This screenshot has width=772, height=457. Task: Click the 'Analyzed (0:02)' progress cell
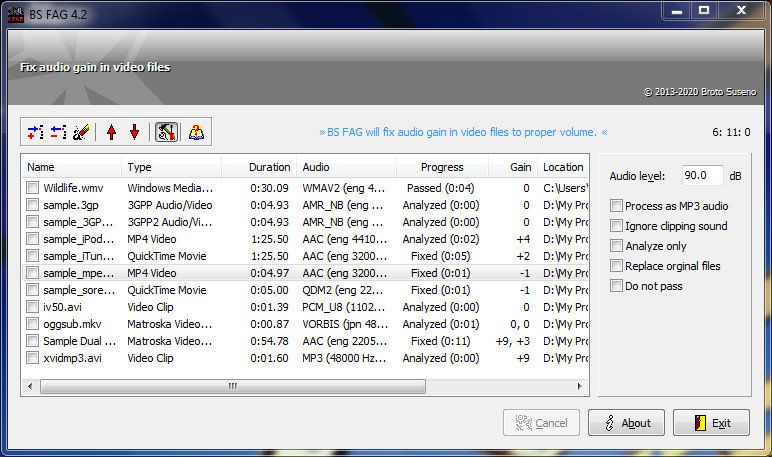(x=441, y=239)
